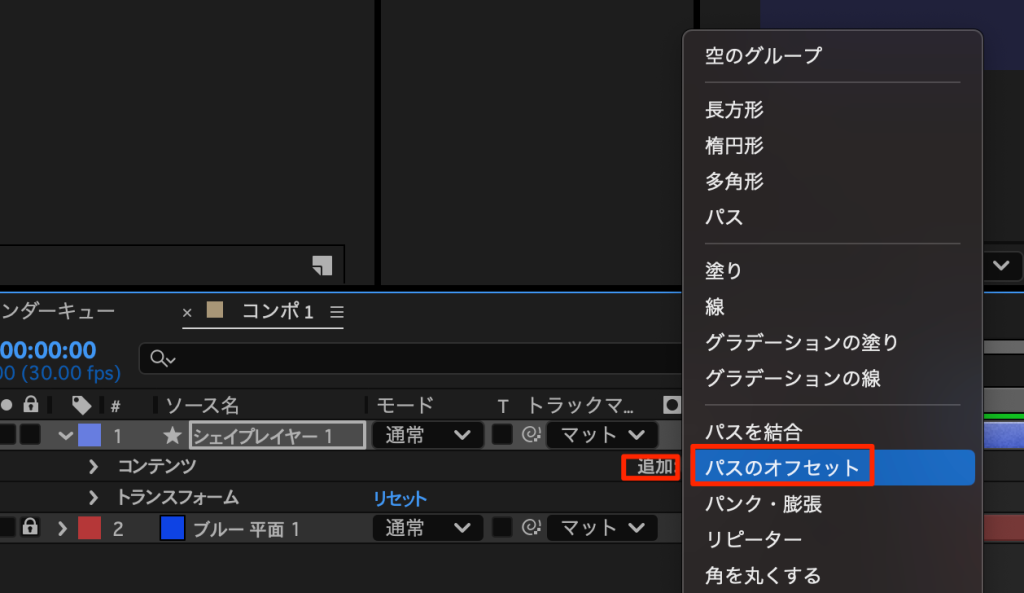Click the shape layer star icon

(172, 436)
